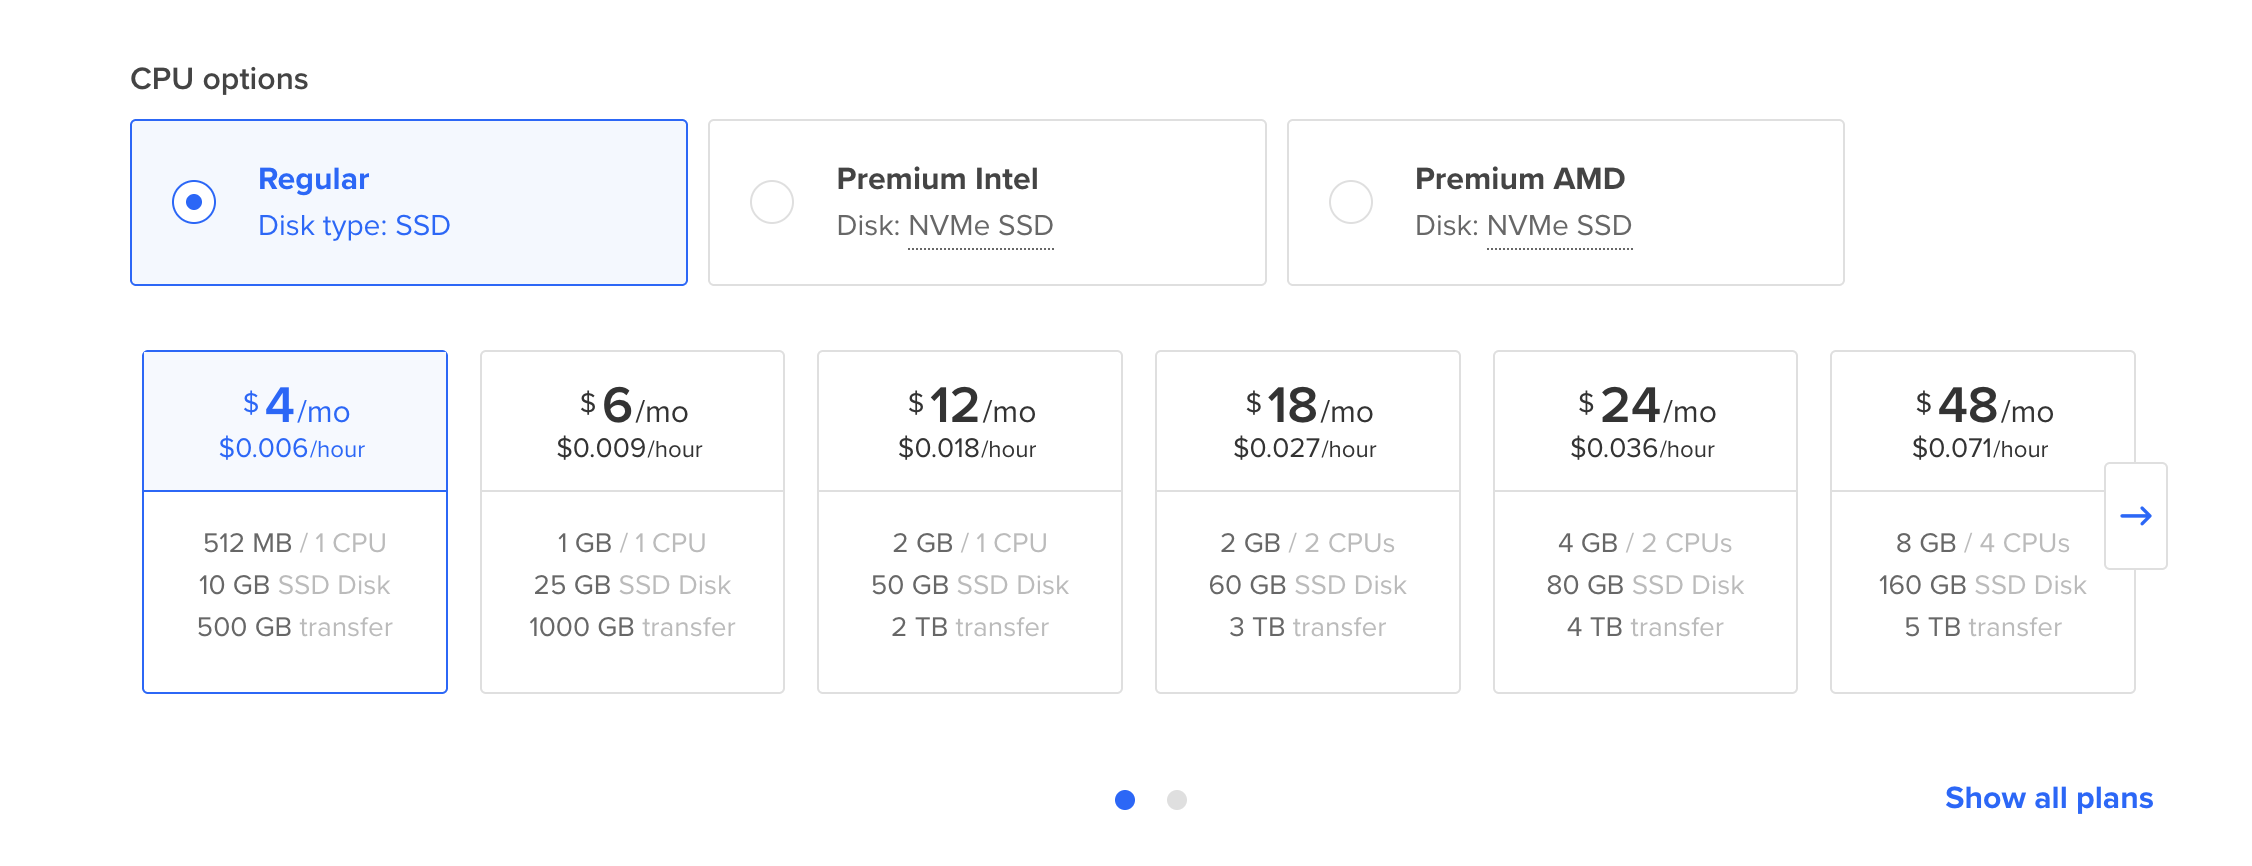Choose the Premium Intel radio option
The image size is (2252, 866).
point(772,202)
